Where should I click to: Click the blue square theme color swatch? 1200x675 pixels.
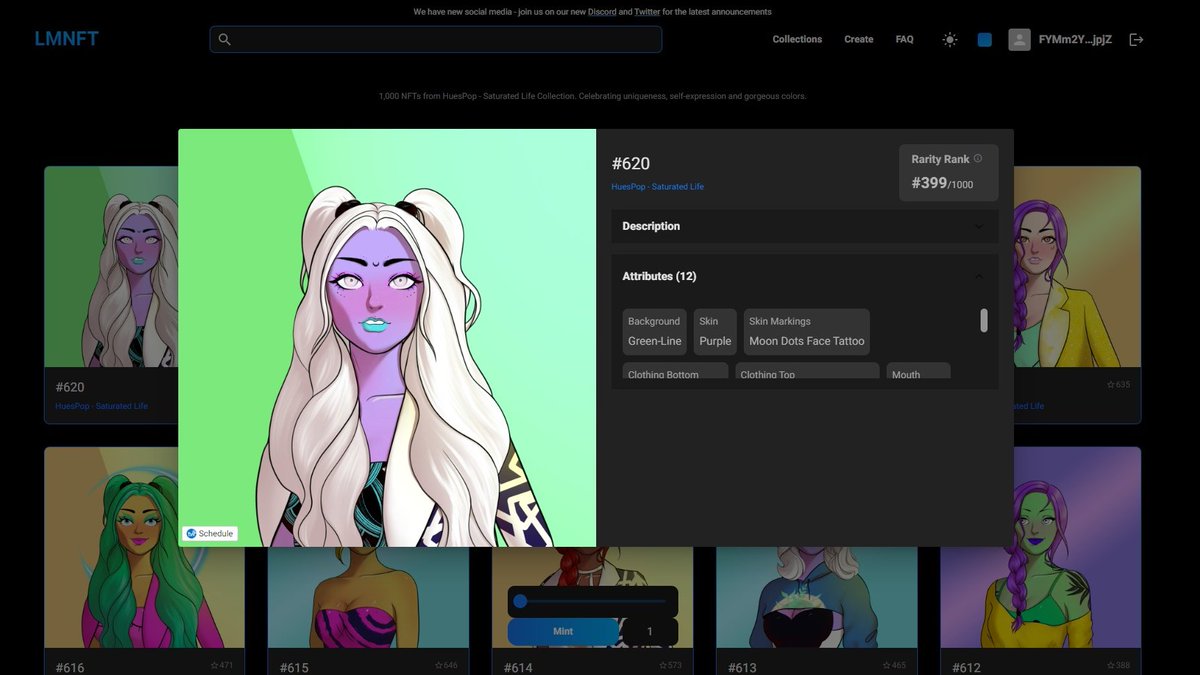click(x=985, y=39)
